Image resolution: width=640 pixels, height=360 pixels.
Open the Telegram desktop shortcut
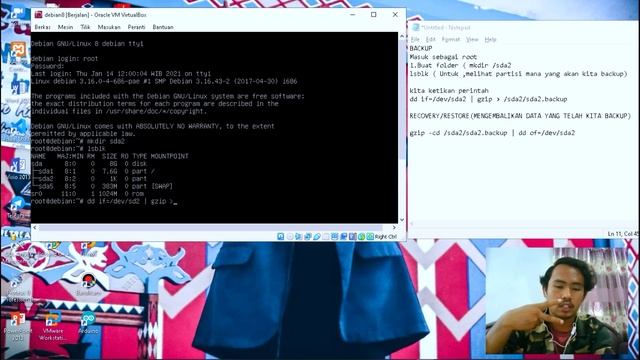[18, 207]
